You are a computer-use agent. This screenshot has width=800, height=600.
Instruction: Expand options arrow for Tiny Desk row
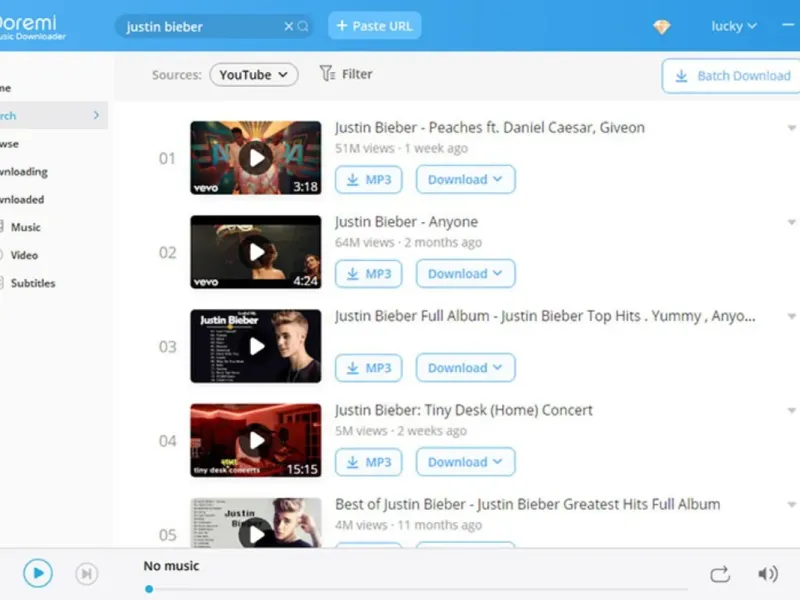tap(791, 410)
